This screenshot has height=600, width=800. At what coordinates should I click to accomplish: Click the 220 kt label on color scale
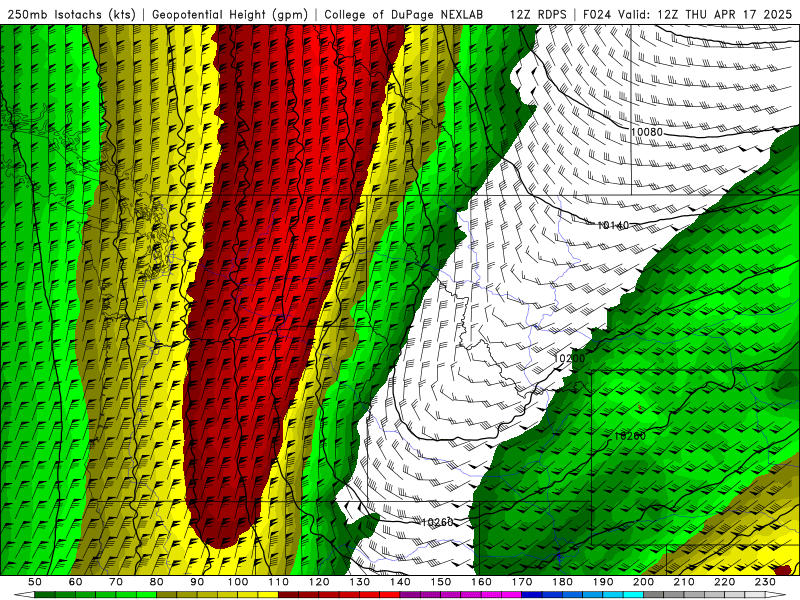725,582
